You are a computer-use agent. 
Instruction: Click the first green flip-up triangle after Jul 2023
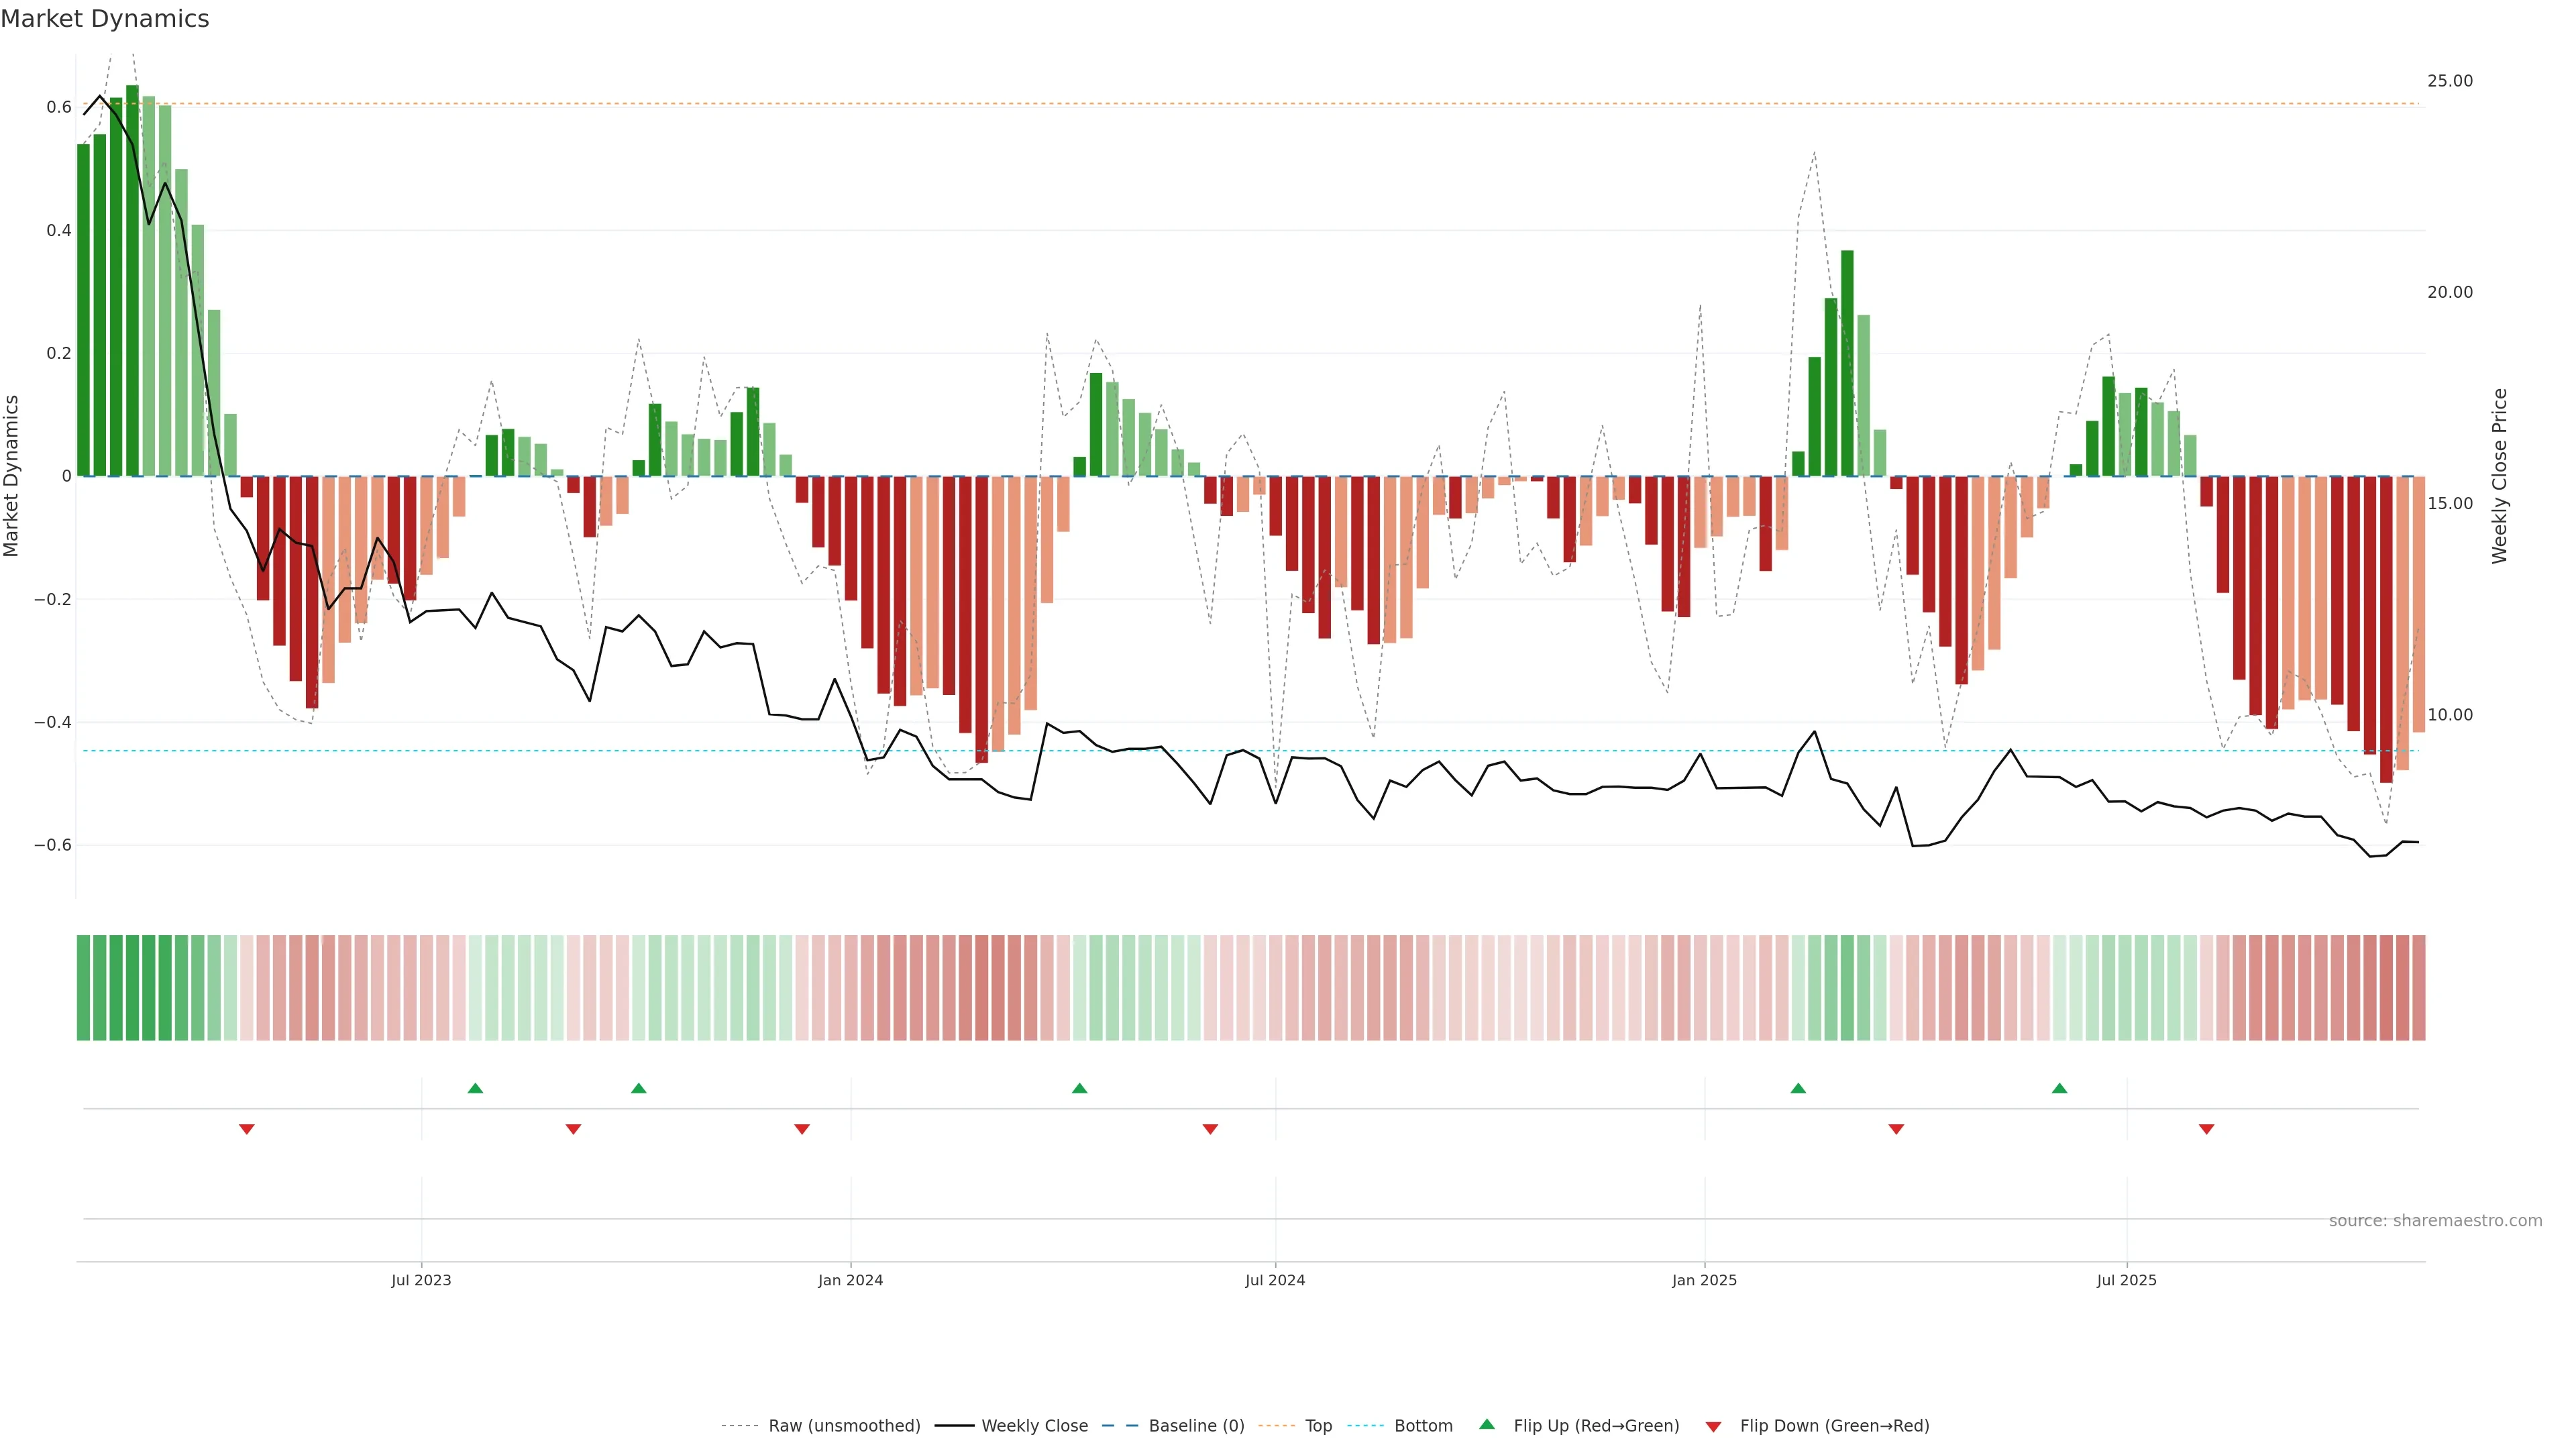(475, 1088)
